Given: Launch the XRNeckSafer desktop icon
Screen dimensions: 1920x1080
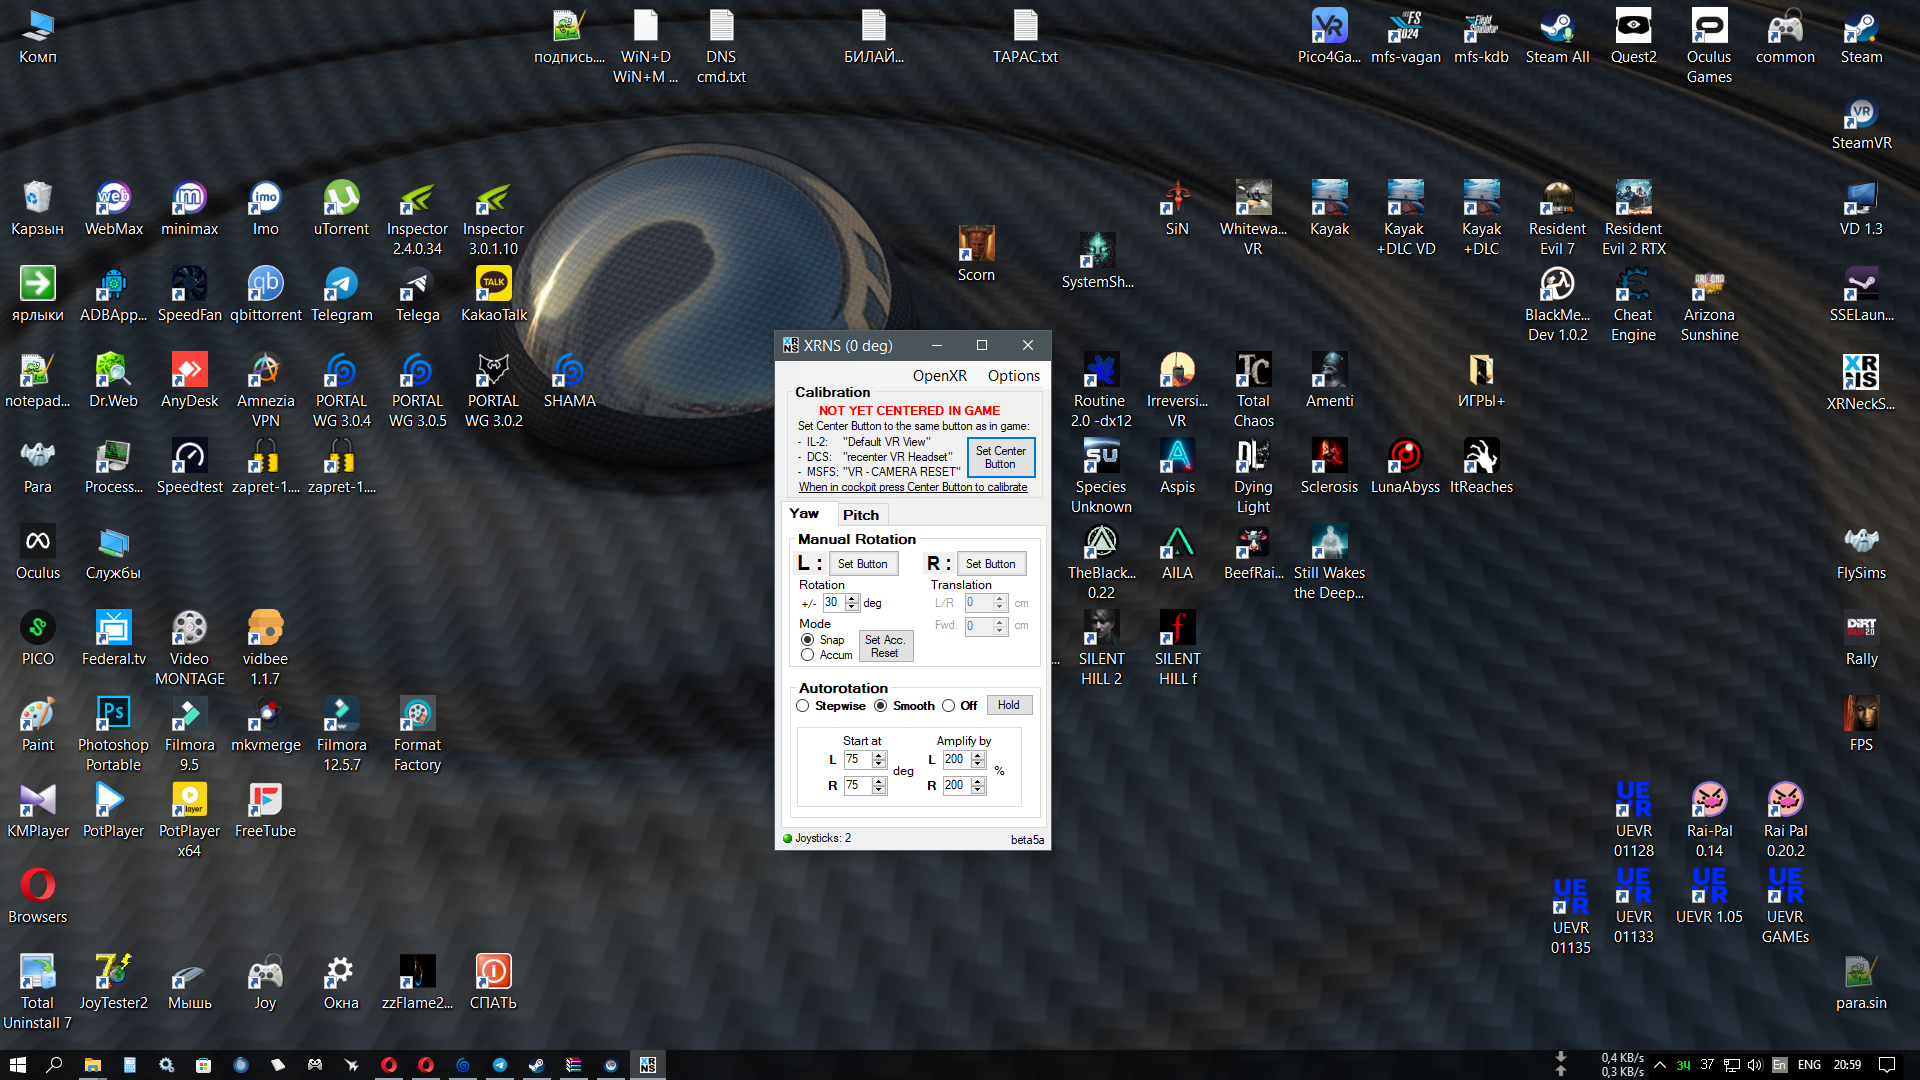Looking at the screenshot, I should [1861, 383].
